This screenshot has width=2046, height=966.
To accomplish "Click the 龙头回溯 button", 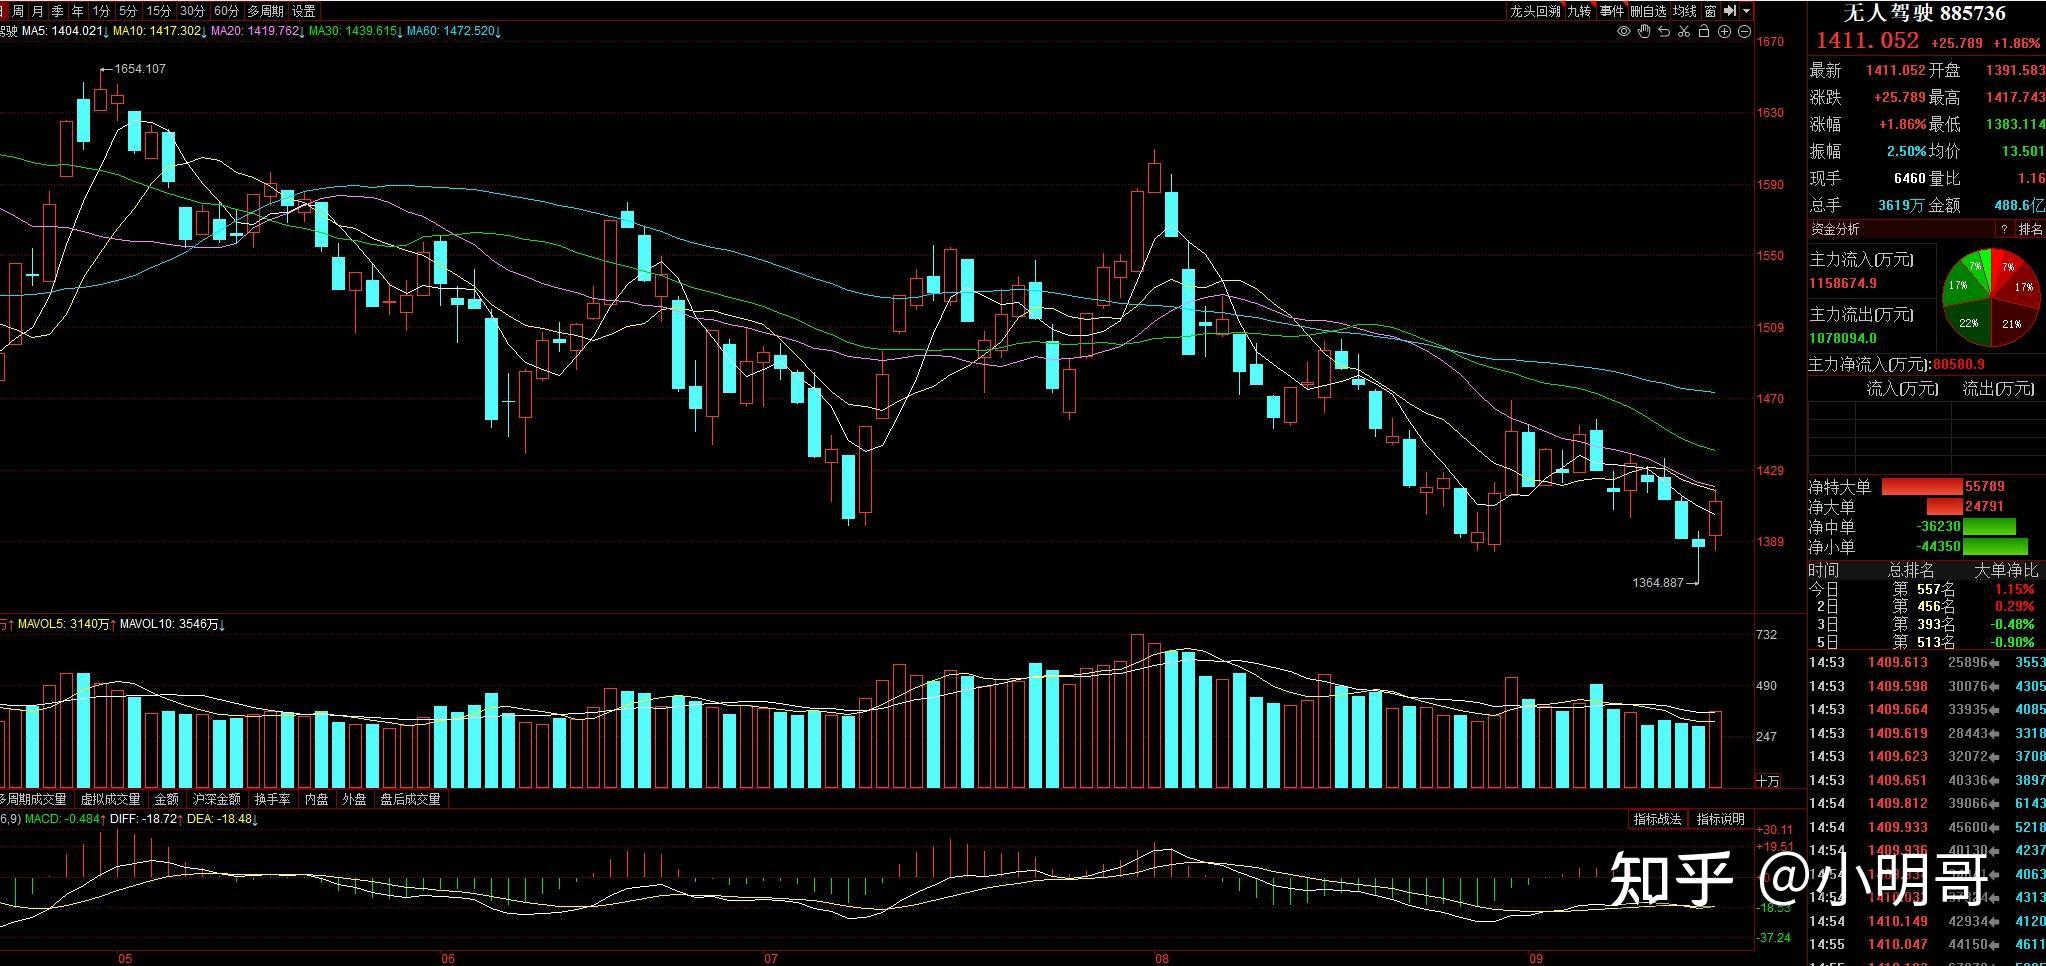I will (x=1535, y=11).
